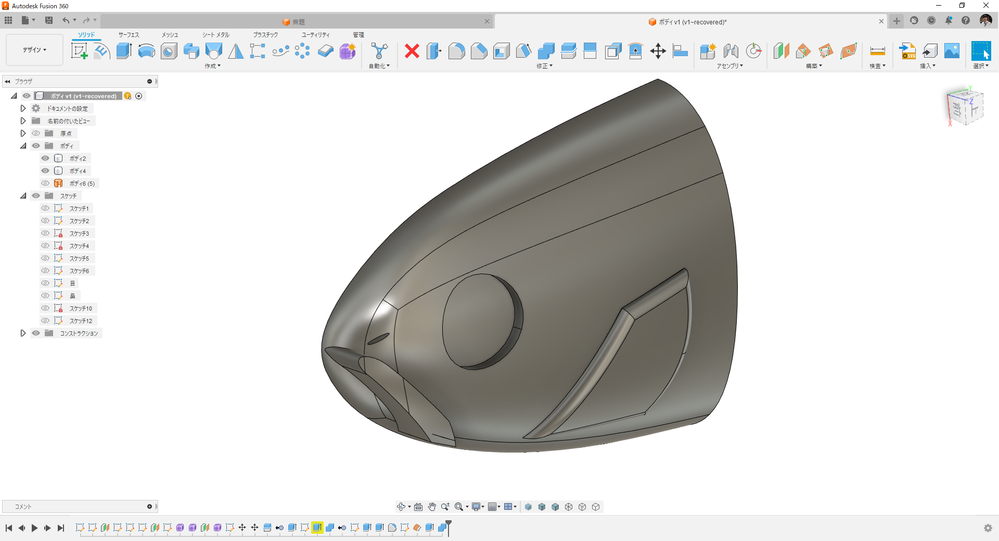Activate the Select tool icon

tap(981, 51)
